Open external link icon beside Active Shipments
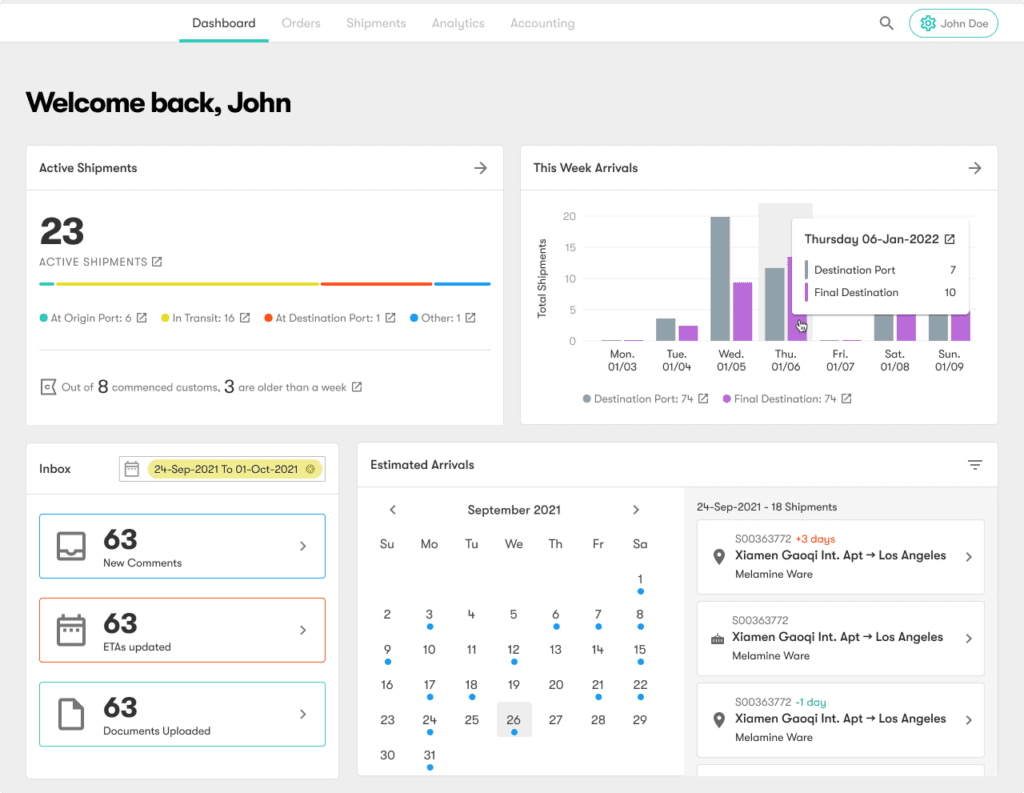The image size is (1024, 793). (157, 262)
